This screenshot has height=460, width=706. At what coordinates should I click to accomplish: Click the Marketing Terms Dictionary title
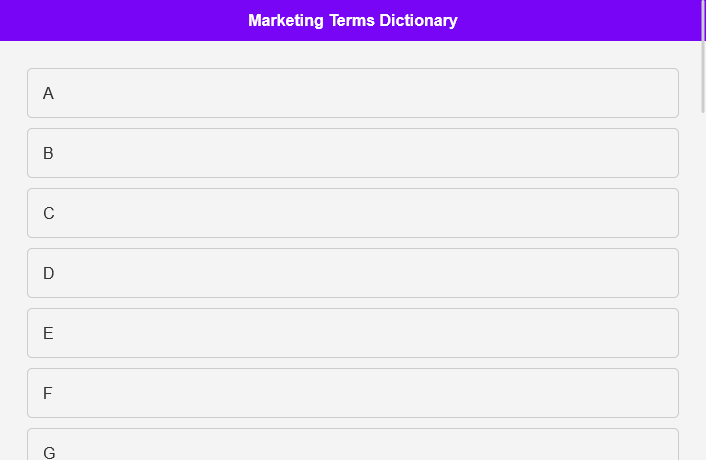click(352, 20)
